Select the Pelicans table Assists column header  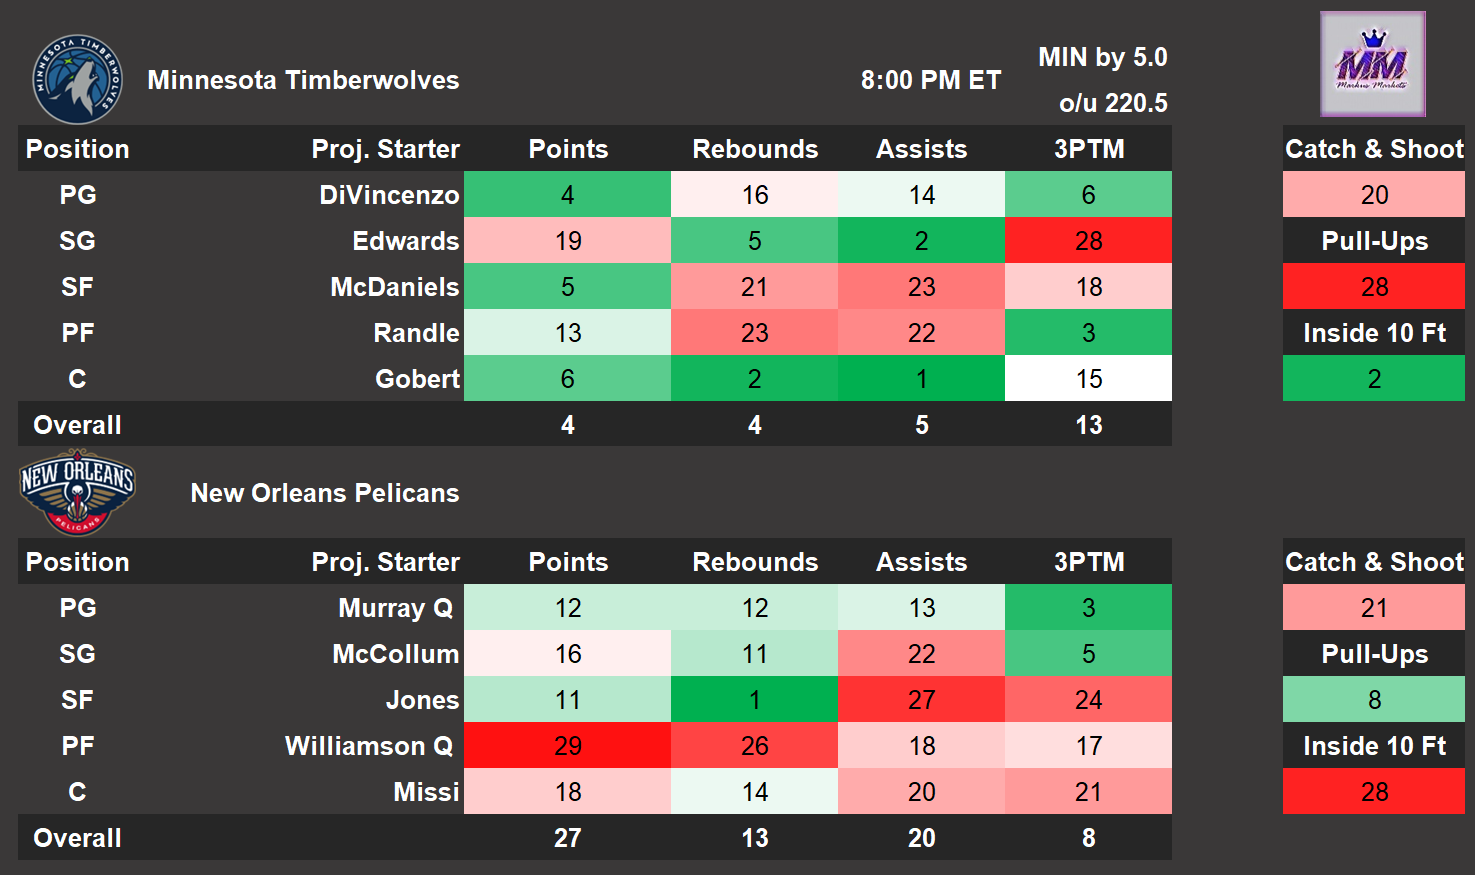tap(921, 562)
